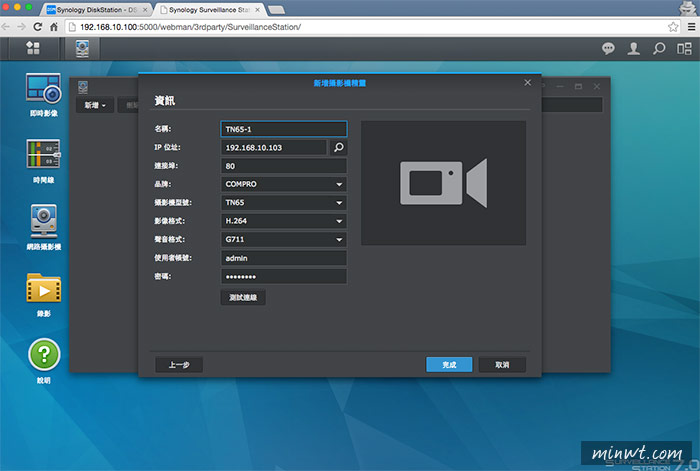Screen dimensions: 700x471
Task: Go to browser home page
Action: [54, 27]
